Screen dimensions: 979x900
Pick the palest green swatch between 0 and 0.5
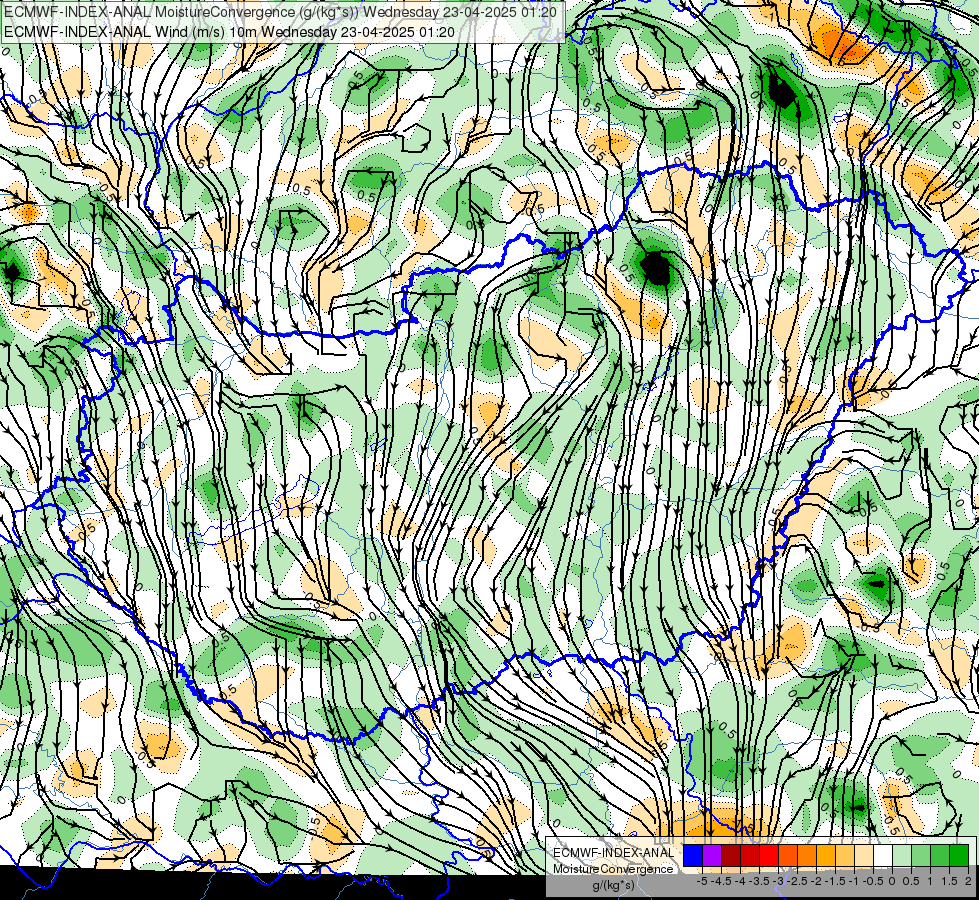tap(902, 855)
